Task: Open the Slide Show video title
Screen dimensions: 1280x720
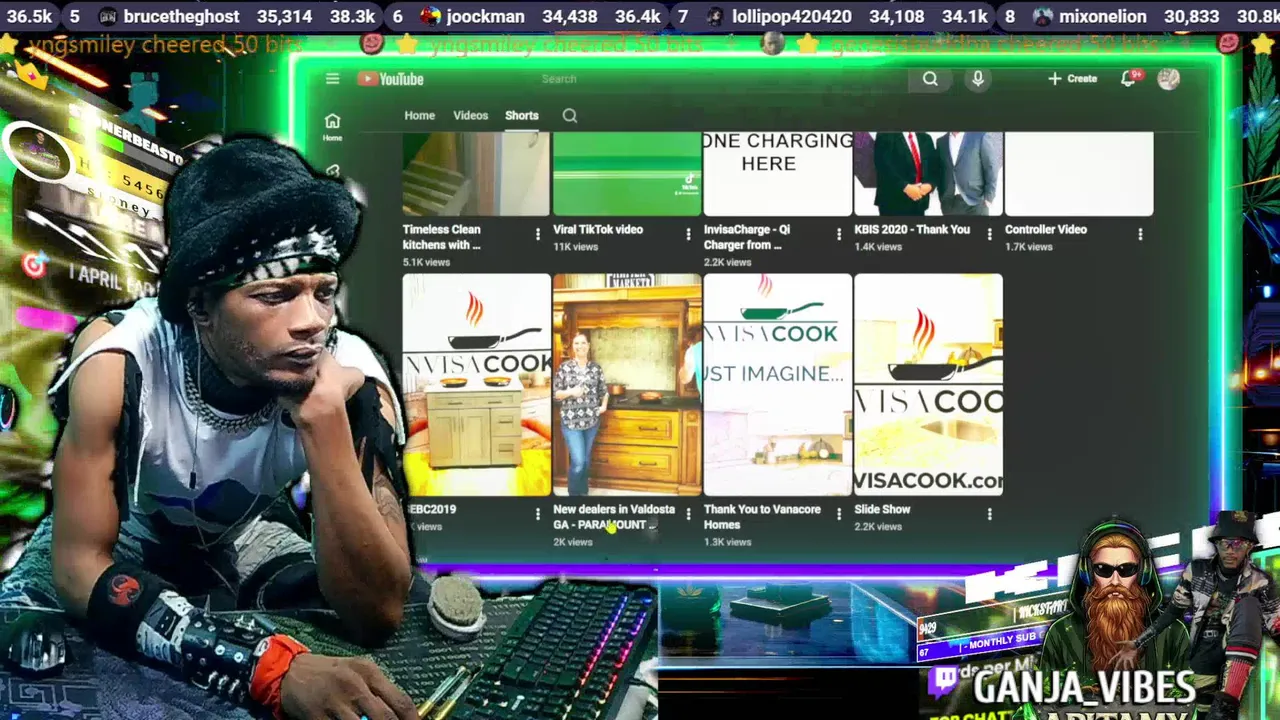Action: 882,509
